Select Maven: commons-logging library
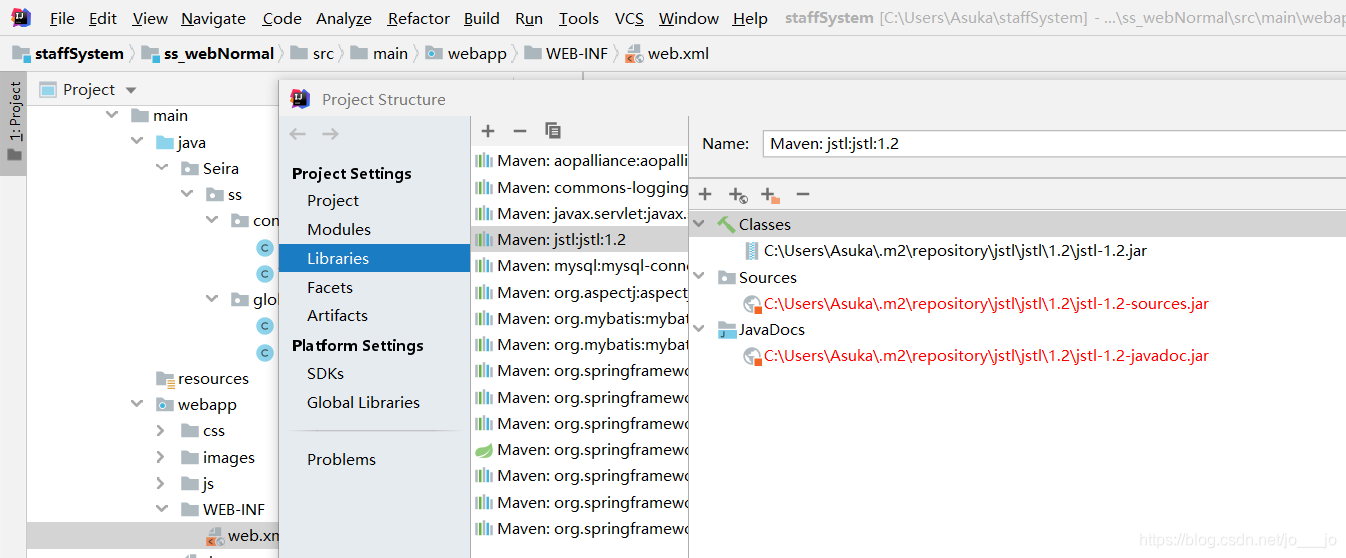The width and height of the screenshot is (1346, 558). [x=580, y=187]
